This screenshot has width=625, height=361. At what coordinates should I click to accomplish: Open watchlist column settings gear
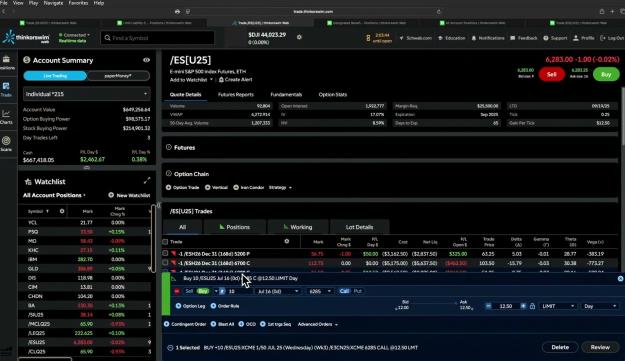point(62,211)
